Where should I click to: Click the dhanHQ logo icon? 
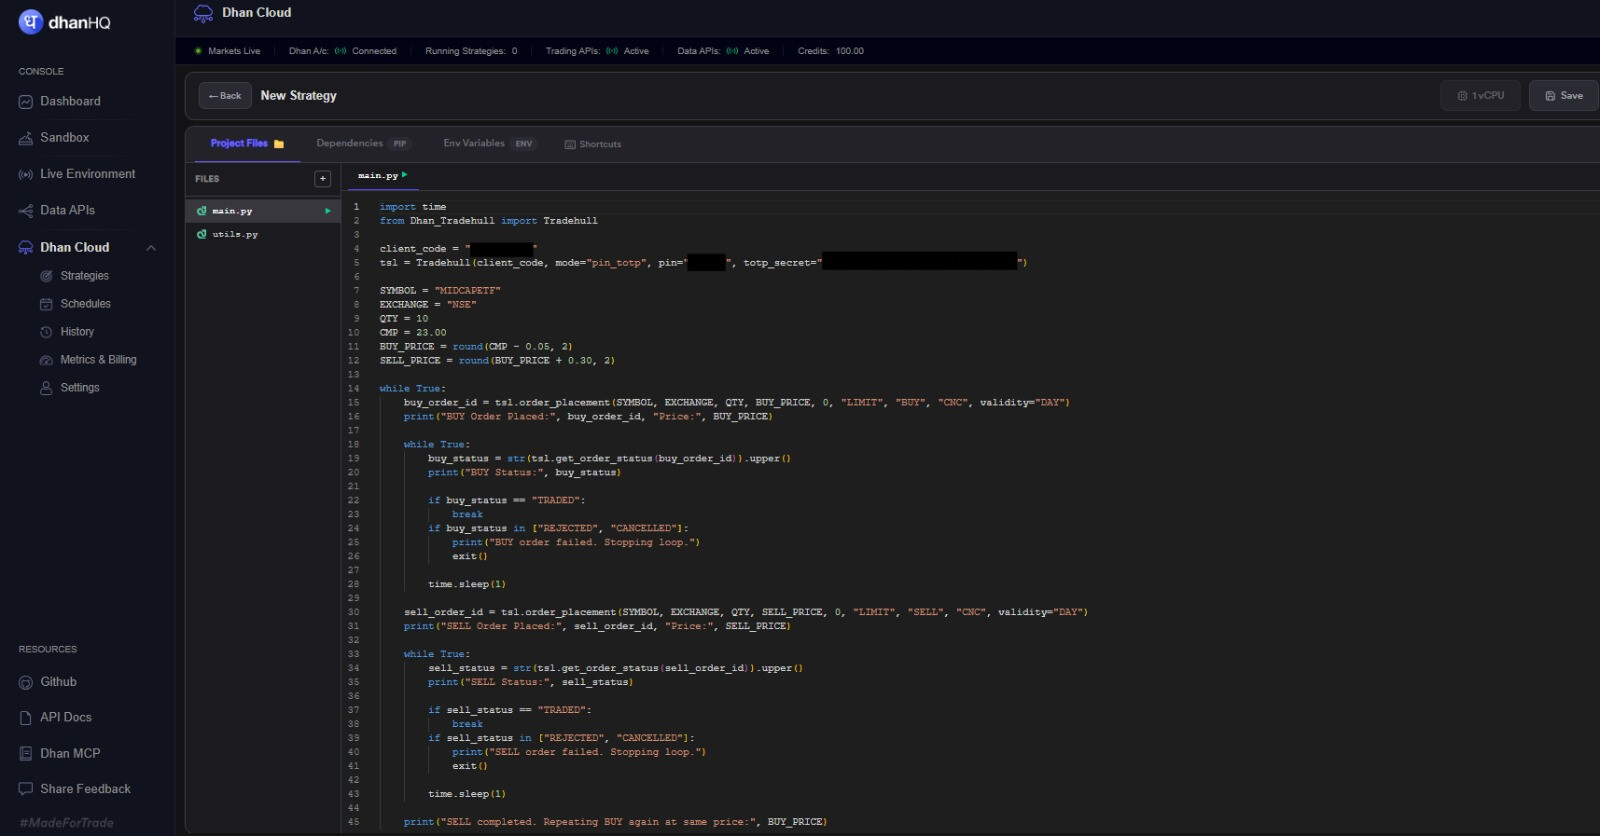coord(31,22)
